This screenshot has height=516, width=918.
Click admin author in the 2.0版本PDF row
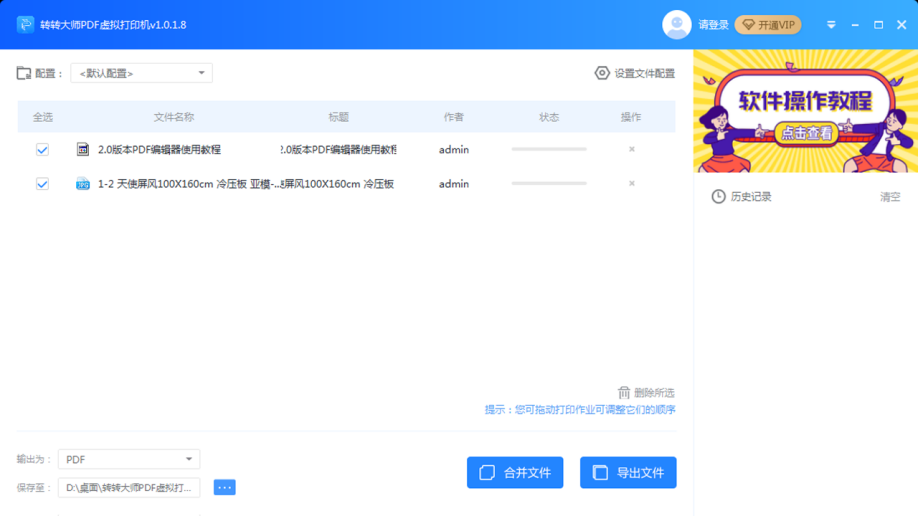click(454, 150)
